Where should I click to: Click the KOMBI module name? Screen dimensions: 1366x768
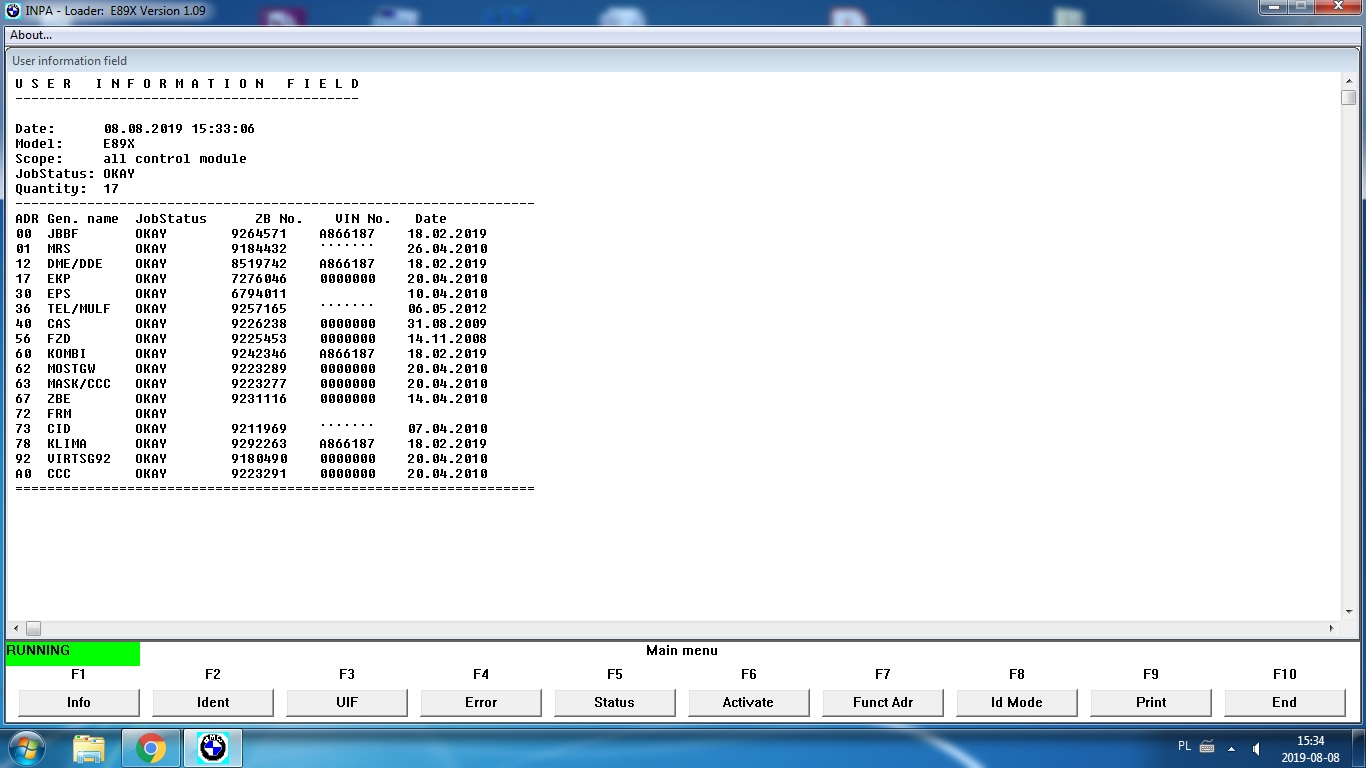(x=67, y=354)
